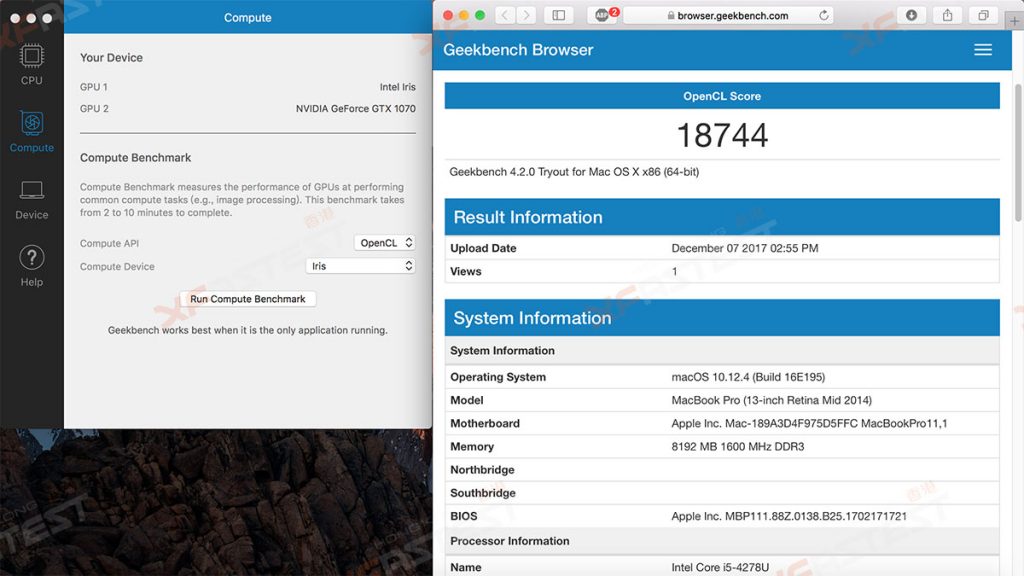Click Run Compute Benchmark button

tap(248, 299)
